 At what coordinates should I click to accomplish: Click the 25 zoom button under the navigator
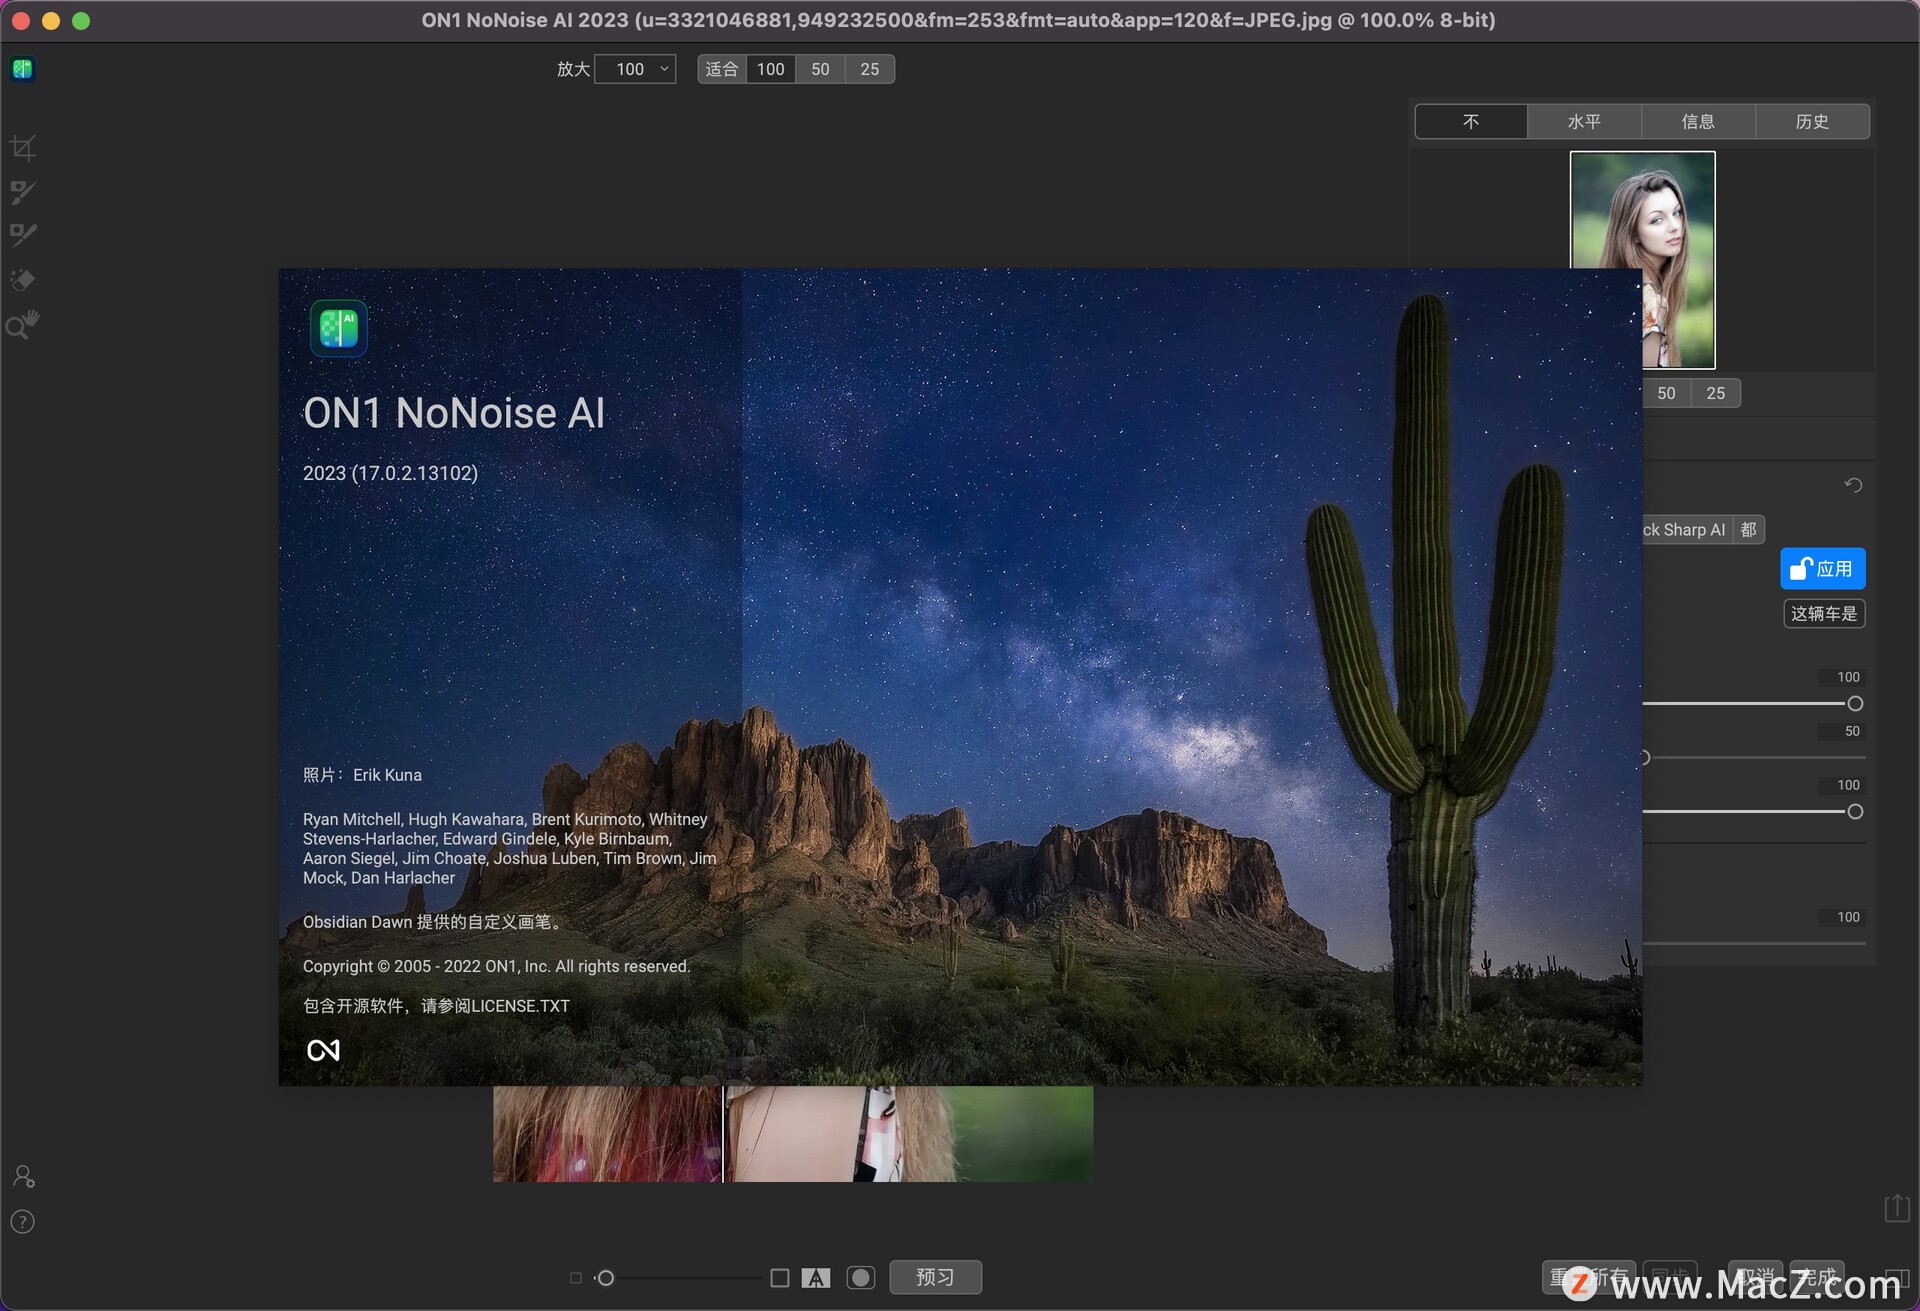pyautogui.click(x=1716, y=393)
